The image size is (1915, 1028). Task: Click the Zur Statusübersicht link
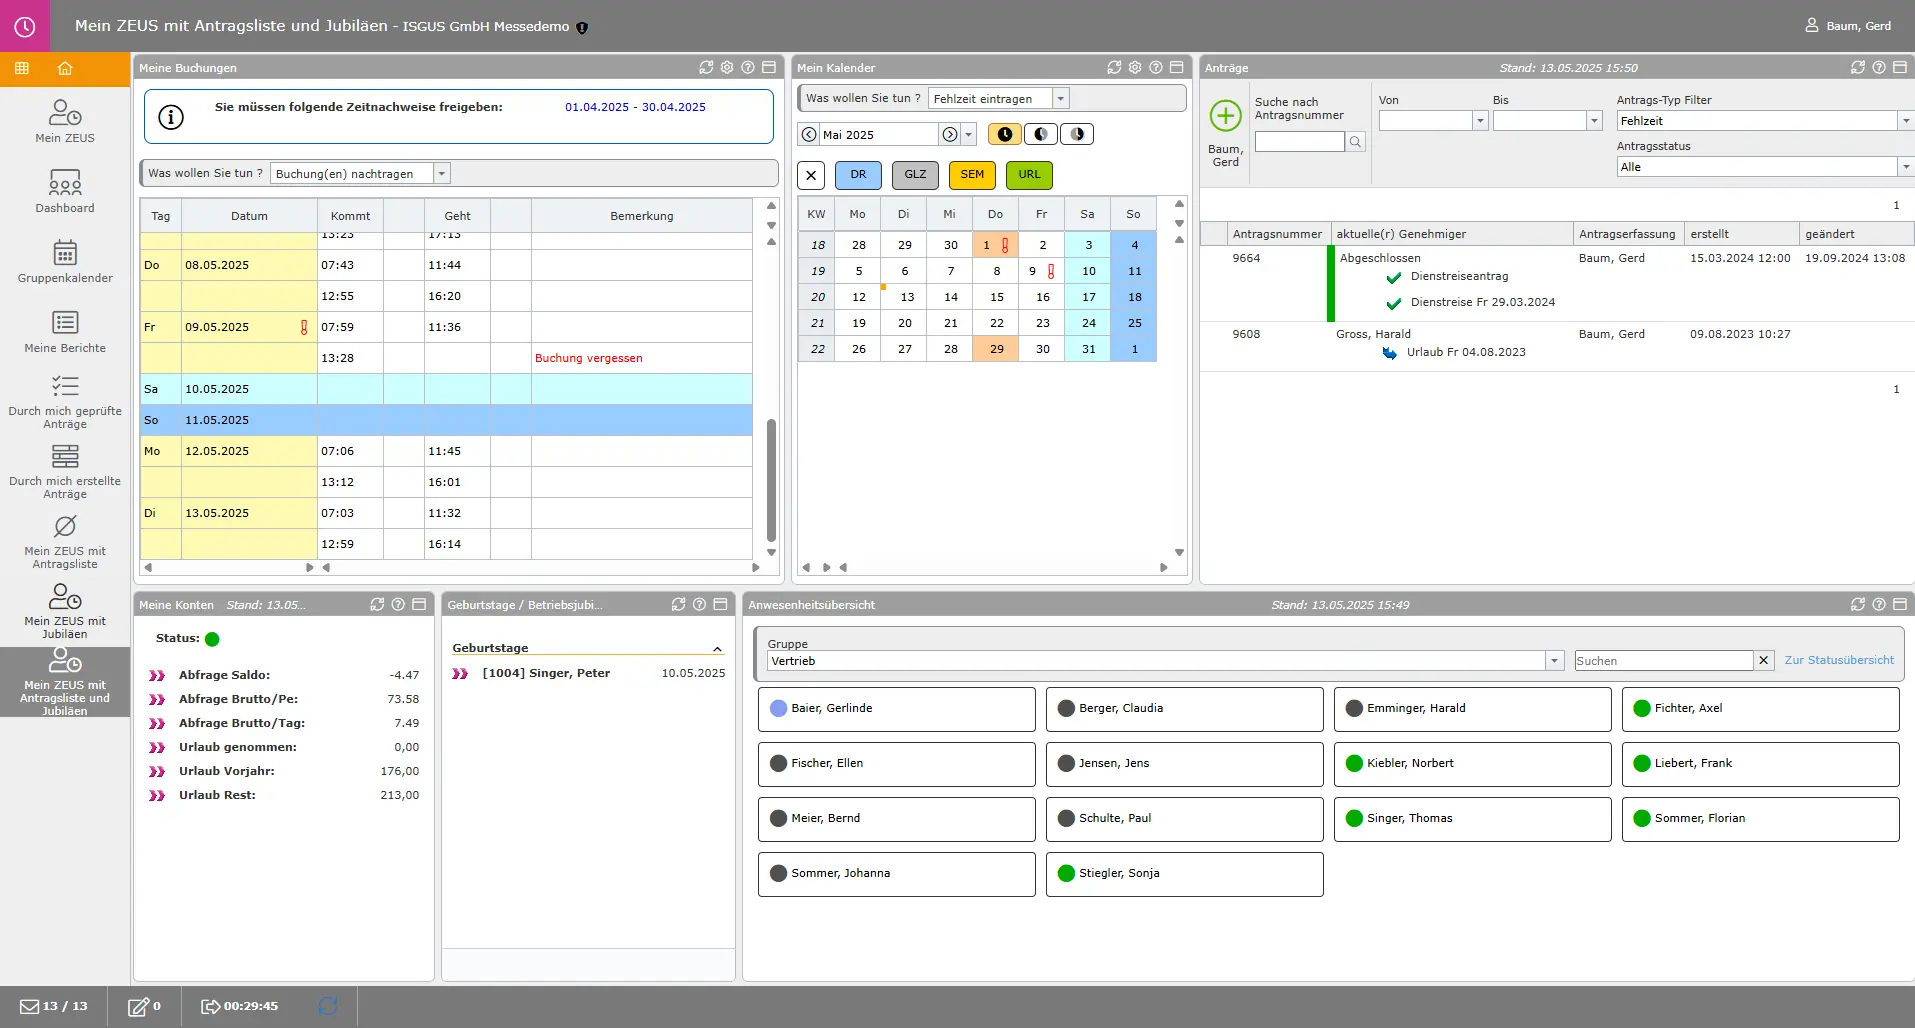[x=1839, y=661]
